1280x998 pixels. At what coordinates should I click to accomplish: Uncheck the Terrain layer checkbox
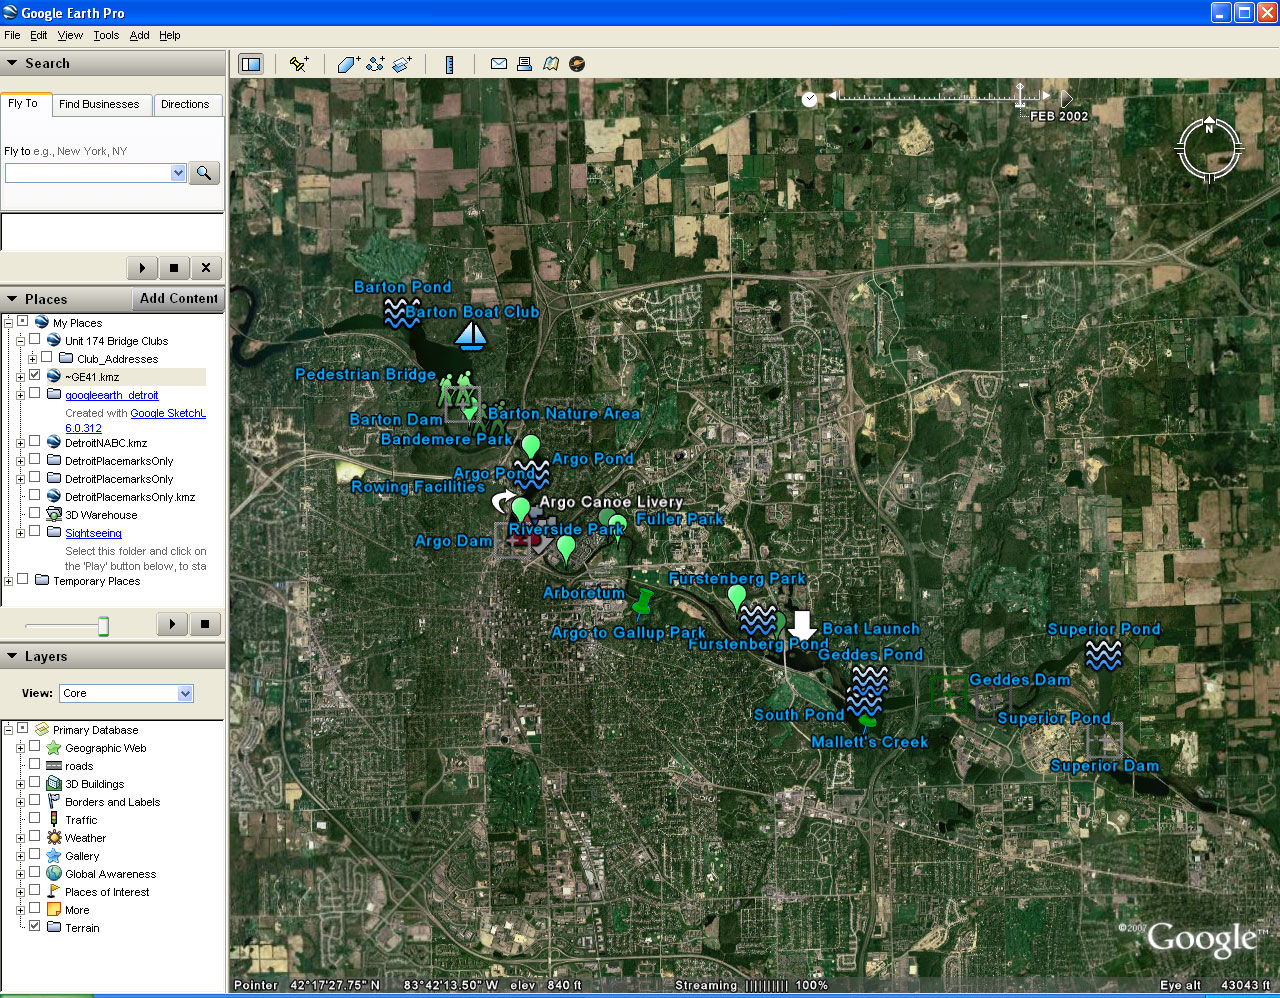(35, 927)
